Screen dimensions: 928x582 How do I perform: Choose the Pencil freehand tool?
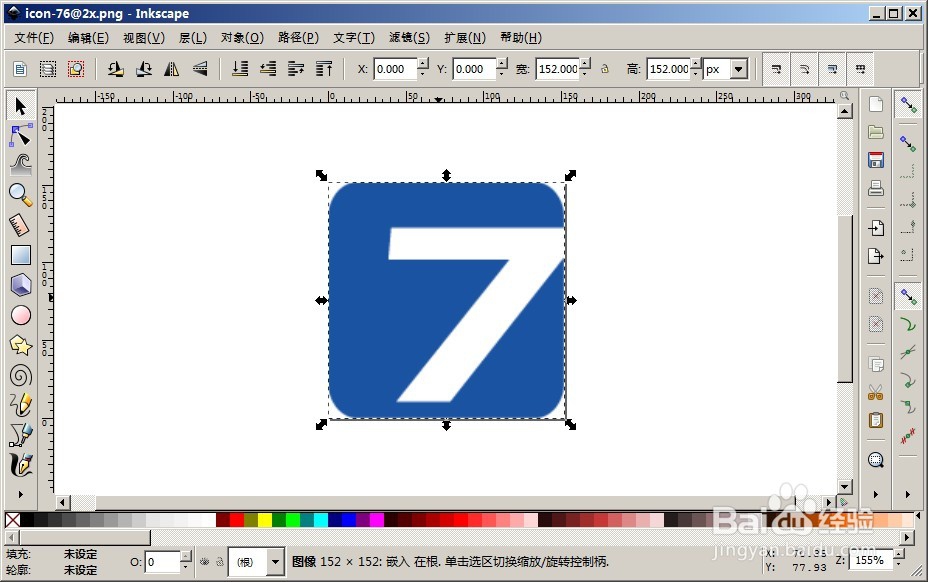coord(21,405)
